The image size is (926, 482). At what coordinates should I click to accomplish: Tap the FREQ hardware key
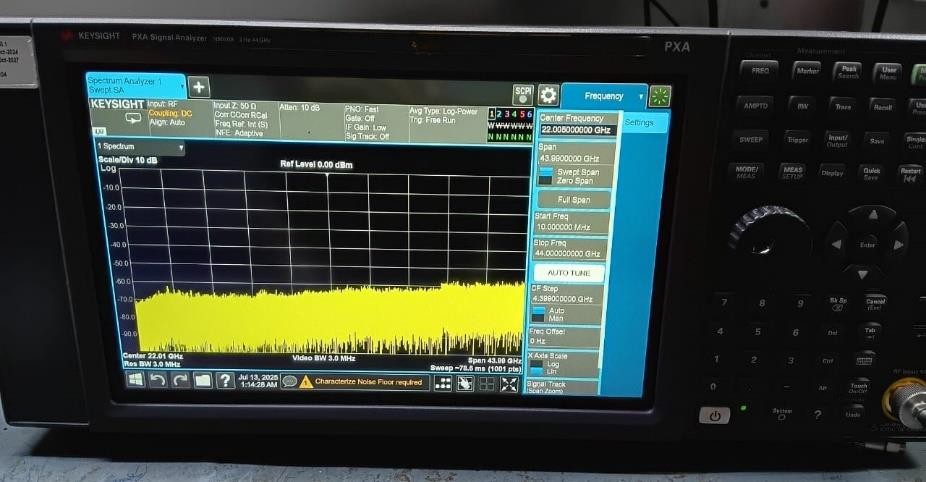[759, 71]
